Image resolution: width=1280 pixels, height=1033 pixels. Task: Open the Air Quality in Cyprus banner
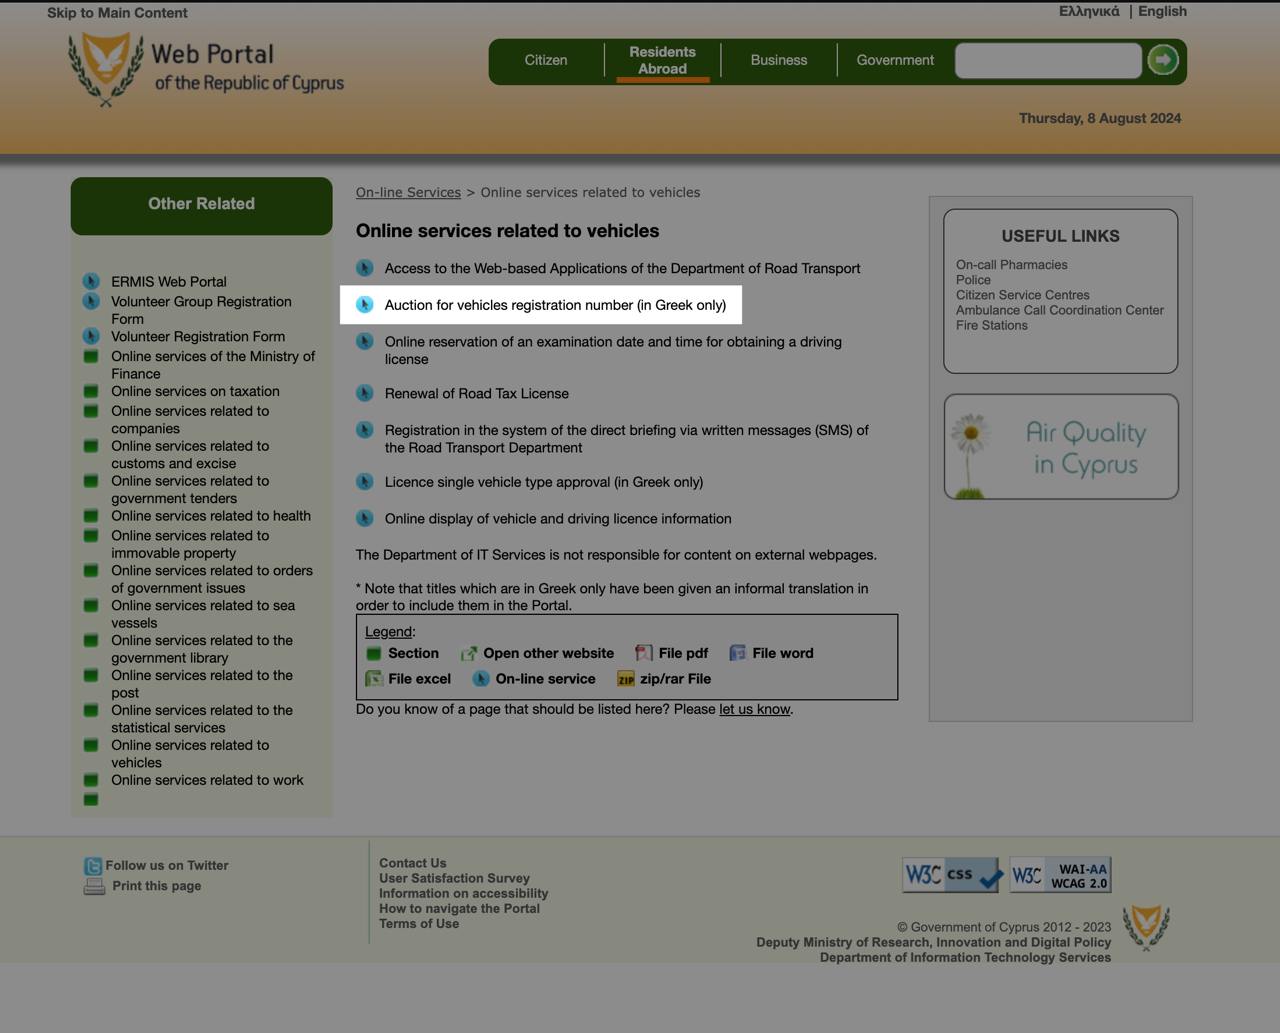1061,447
